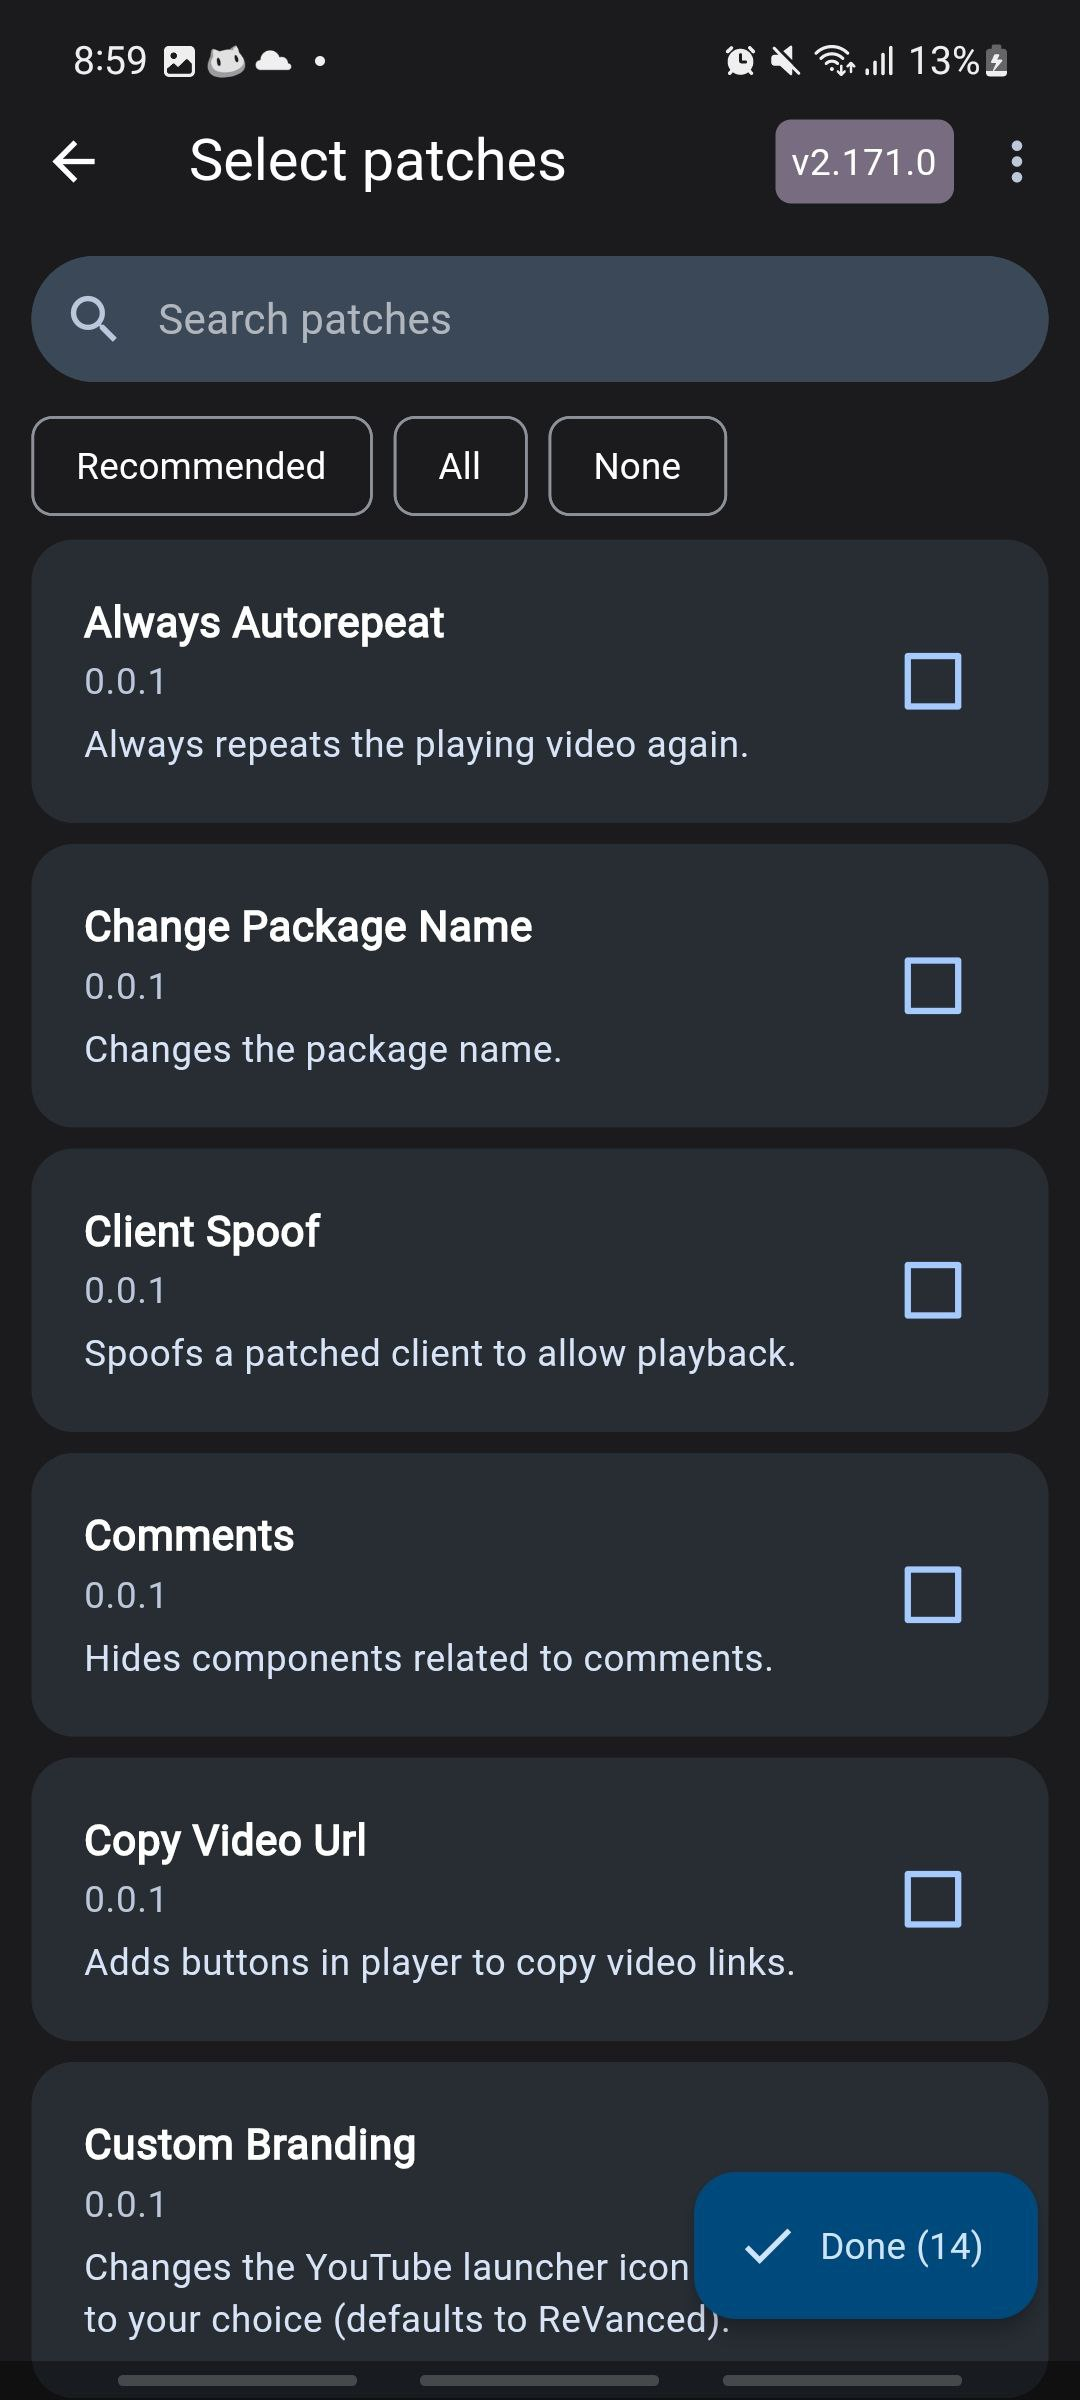1080x2400 pixels.
Task: Select the Recommended filter chip
Action: [x=201, y=465]
